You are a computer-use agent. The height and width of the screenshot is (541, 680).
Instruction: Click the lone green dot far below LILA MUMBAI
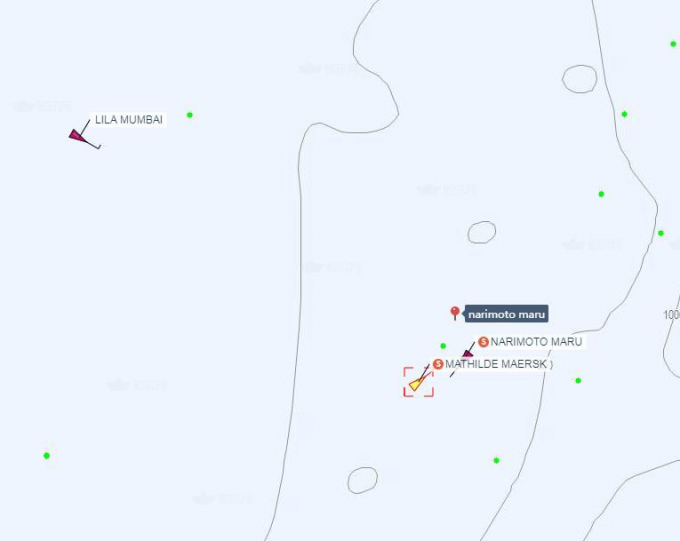[x=46, y=456]
